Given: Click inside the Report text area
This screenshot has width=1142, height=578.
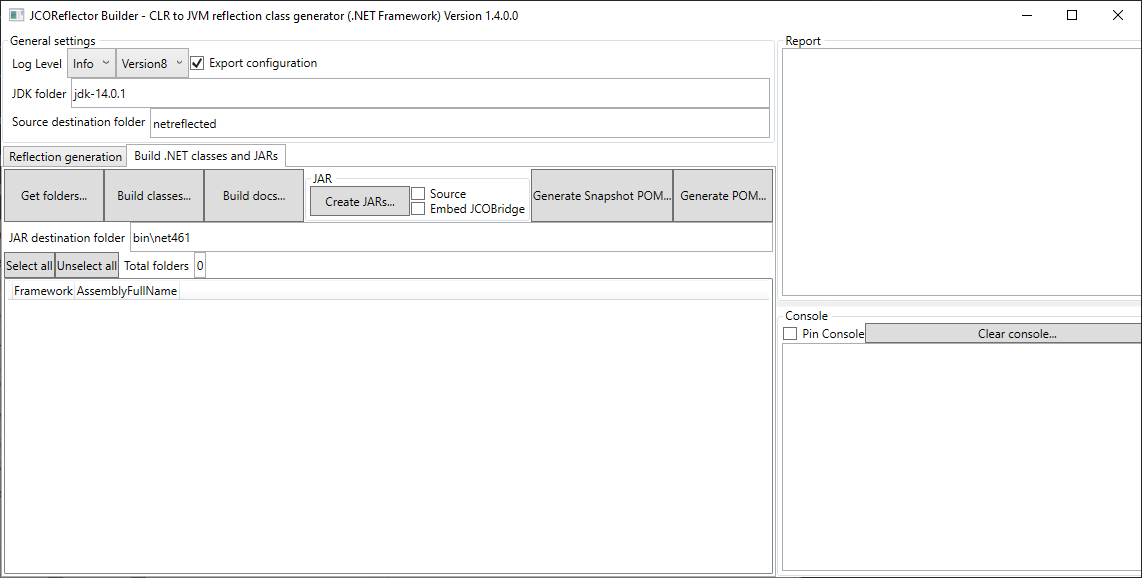Looking at the screenshot, I should click(x=961, y=172).
